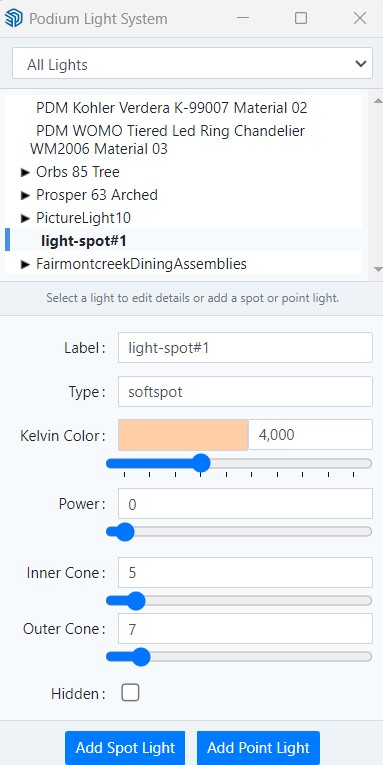This screenshot has height=765, width=383.
Task: Click the Add Point Light button
Action: click(x=258, y=747)
